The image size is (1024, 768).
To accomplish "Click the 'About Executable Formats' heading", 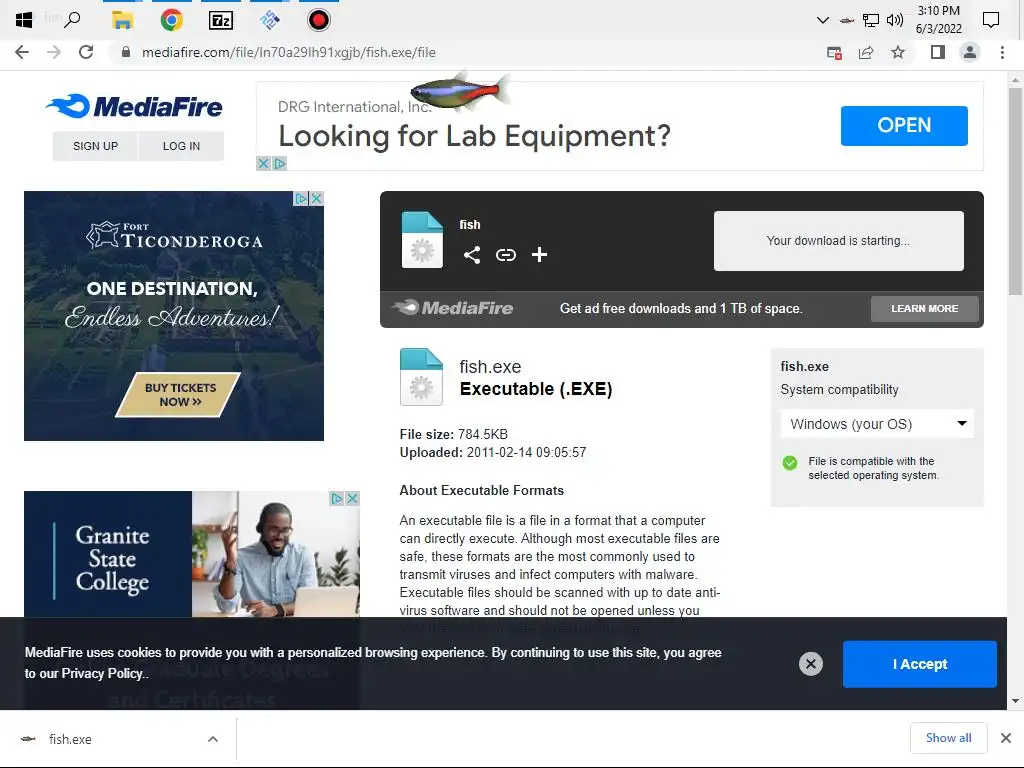I will point(481,490).
